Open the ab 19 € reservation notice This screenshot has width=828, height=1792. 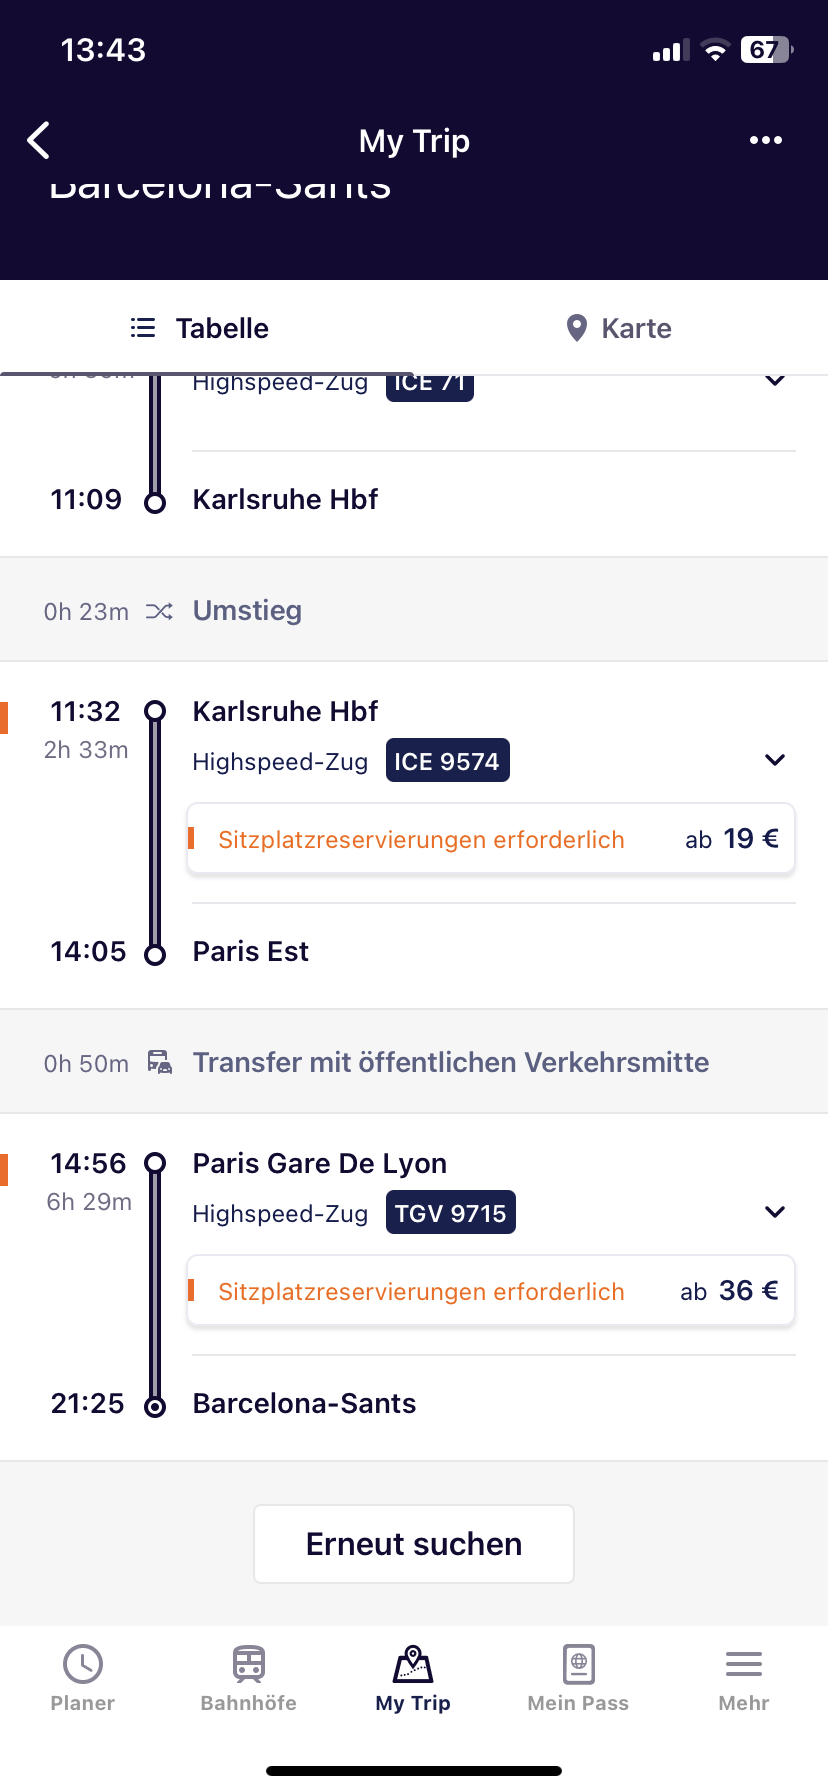click(x=490, y=838)
